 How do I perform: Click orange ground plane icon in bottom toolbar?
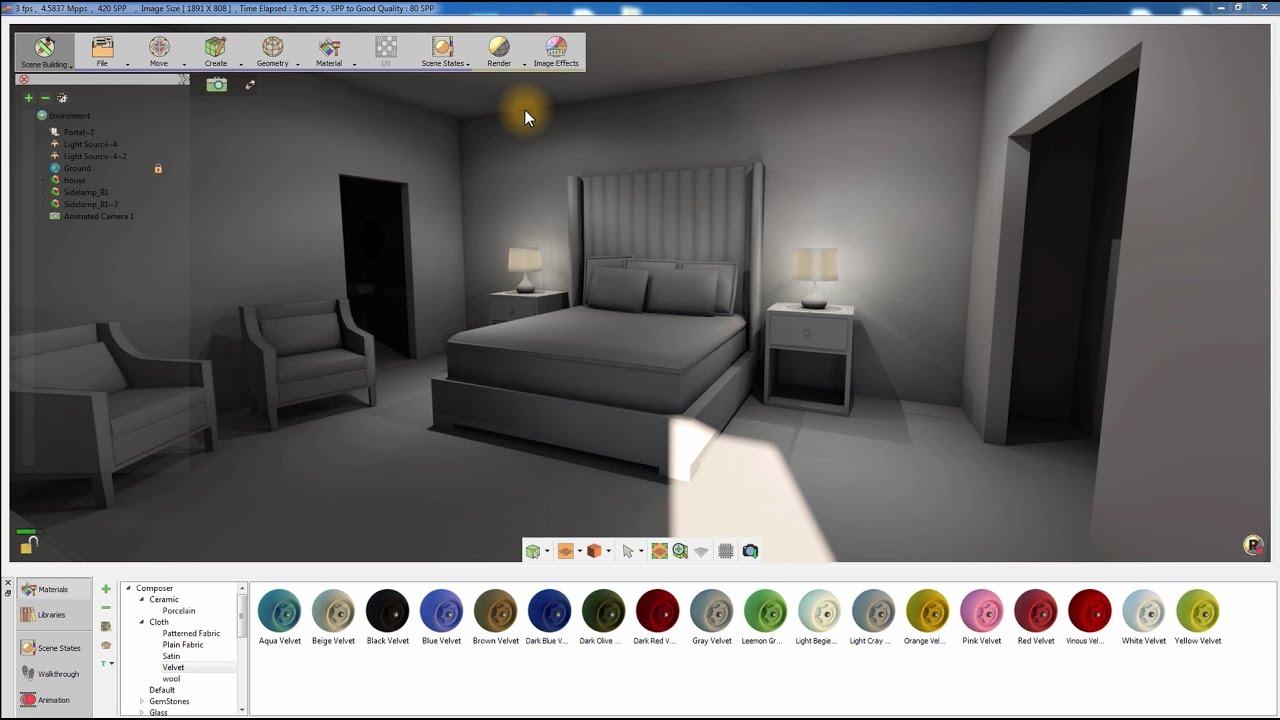pos(565,551)
